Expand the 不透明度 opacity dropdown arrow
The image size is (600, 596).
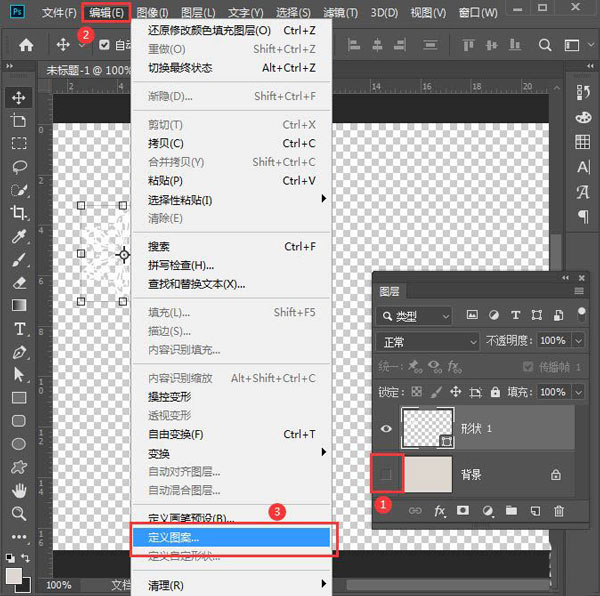(579, 340)
